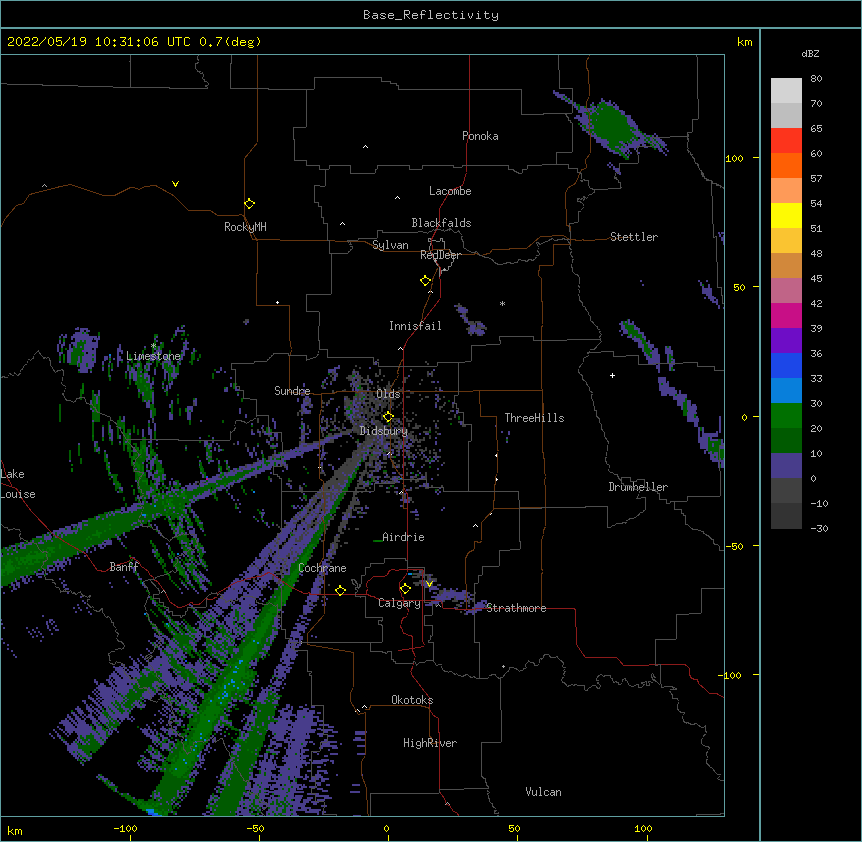
Task: Click the white asterisk marker east of Innisfail
Action: pos(502,303)
